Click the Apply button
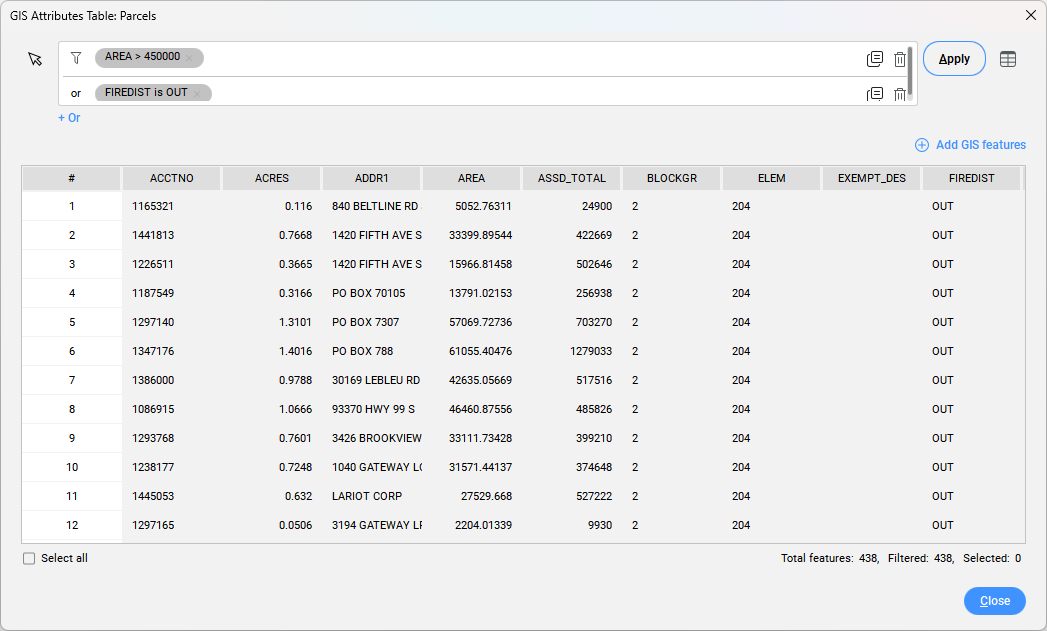This screenshot has height=631, width=1047. coord(954,59)
